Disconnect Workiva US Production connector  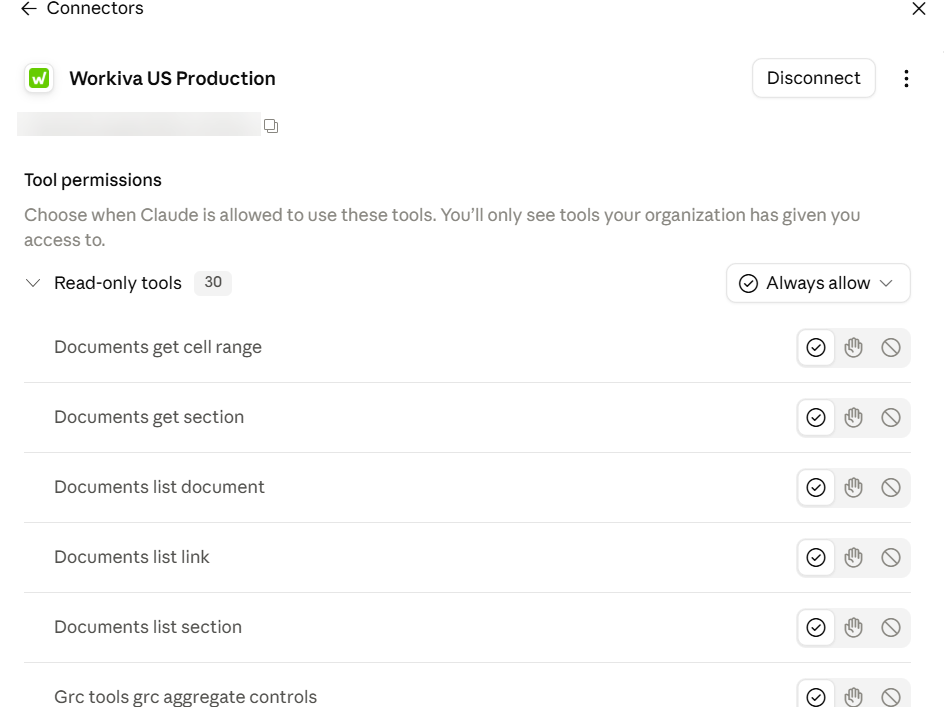pyautogui.click(x=813, y=78)
